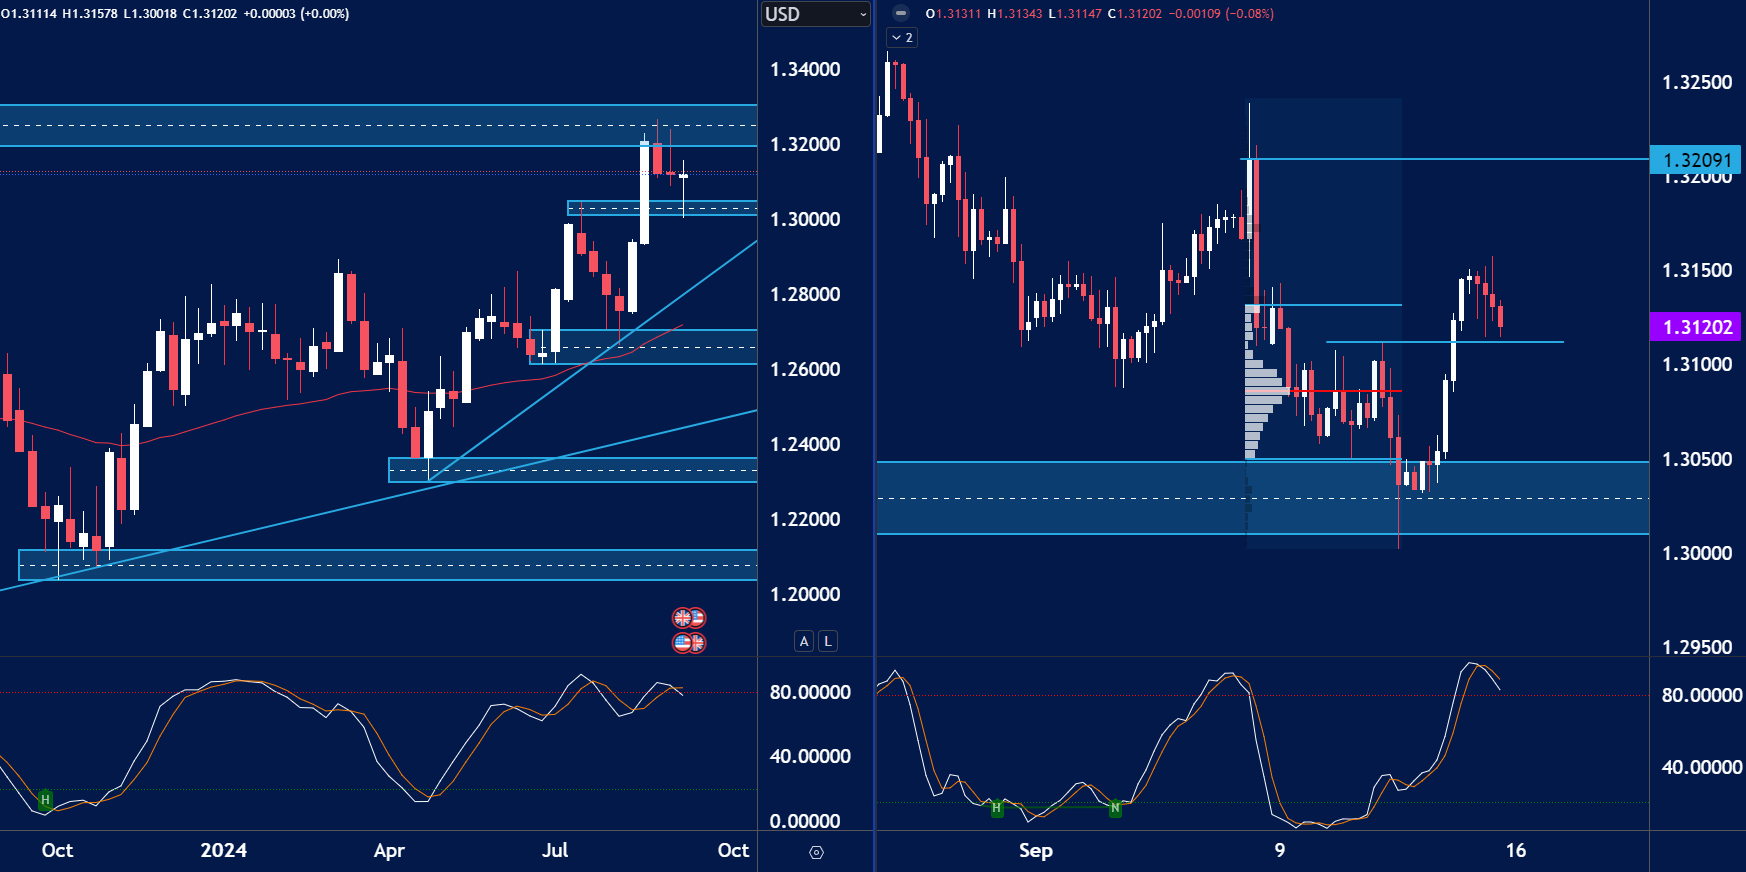Click the Jul label on time axis
Screen dimensions: 1746x872
pos(555,850)
